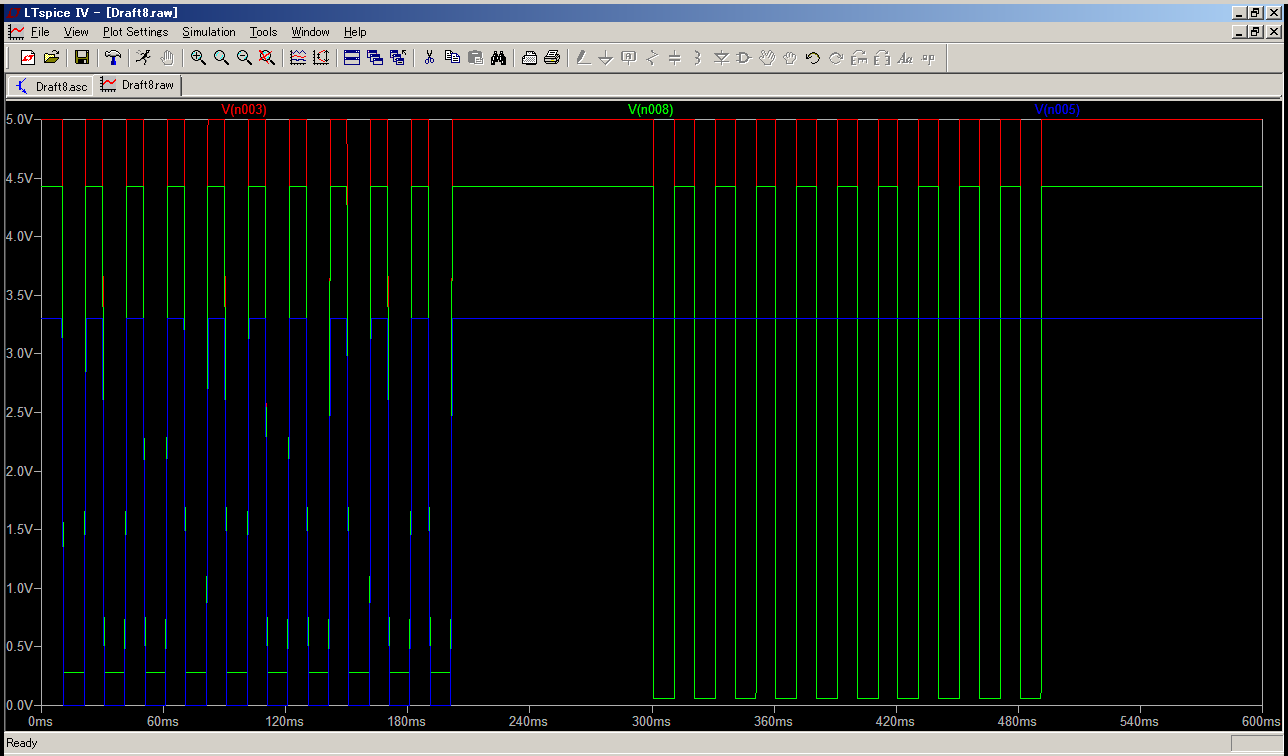The image size is (1288, 756).
Task: Open Control Panel via the hammer icon
Action: 113,58
